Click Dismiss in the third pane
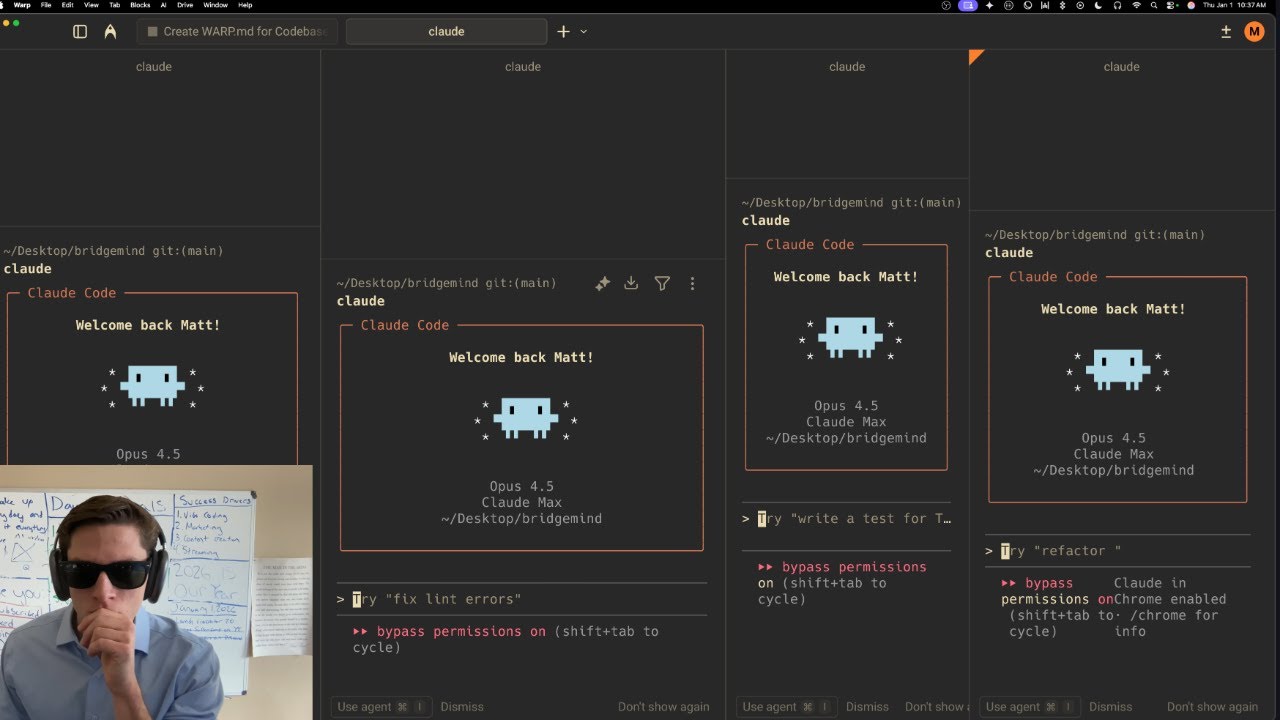This screenshot has width=1280, height=720. tap(867, 707)
